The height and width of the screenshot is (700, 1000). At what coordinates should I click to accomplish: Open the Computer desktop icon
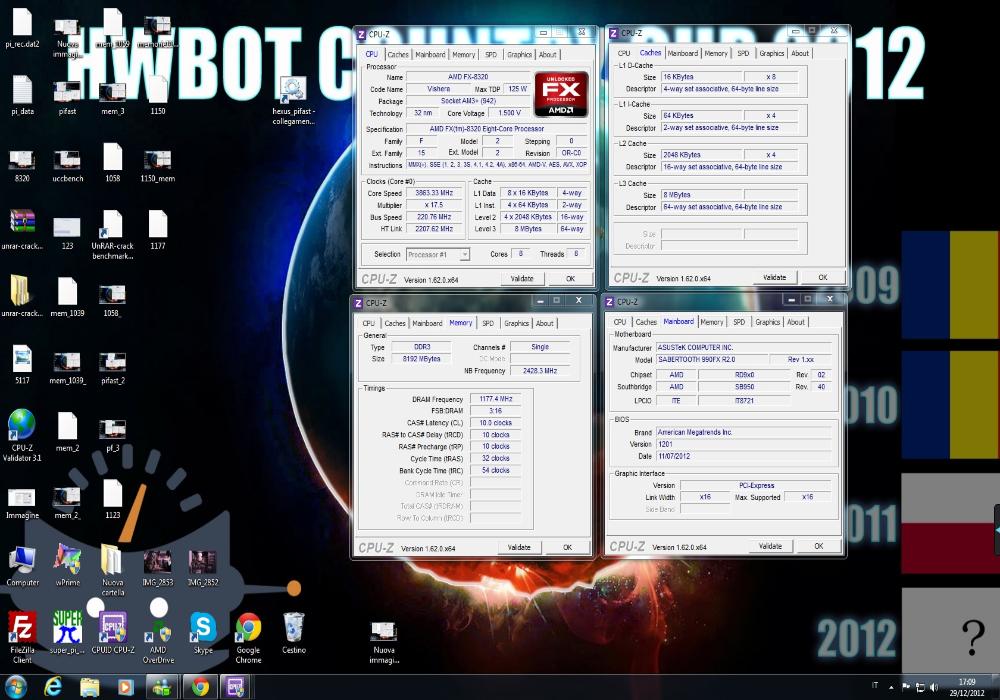click(x=22, y=565)
